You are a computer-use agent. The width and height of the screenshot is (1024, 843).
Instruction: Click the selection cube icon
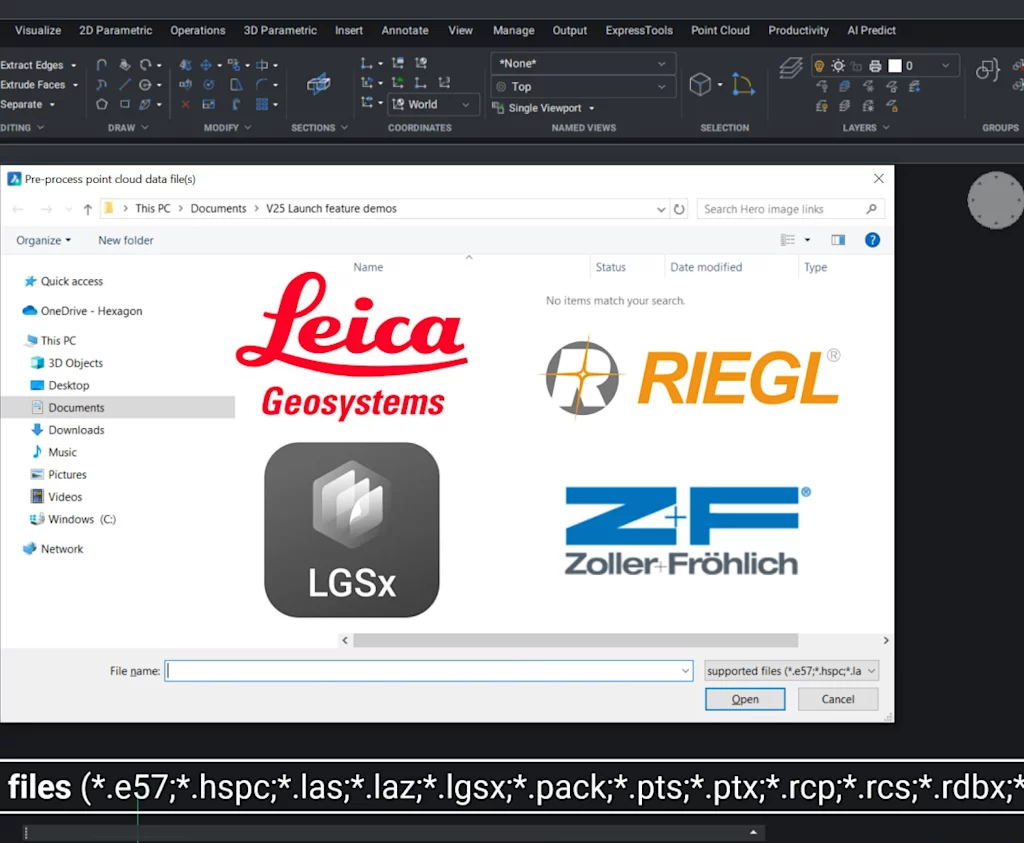[700, 84]
